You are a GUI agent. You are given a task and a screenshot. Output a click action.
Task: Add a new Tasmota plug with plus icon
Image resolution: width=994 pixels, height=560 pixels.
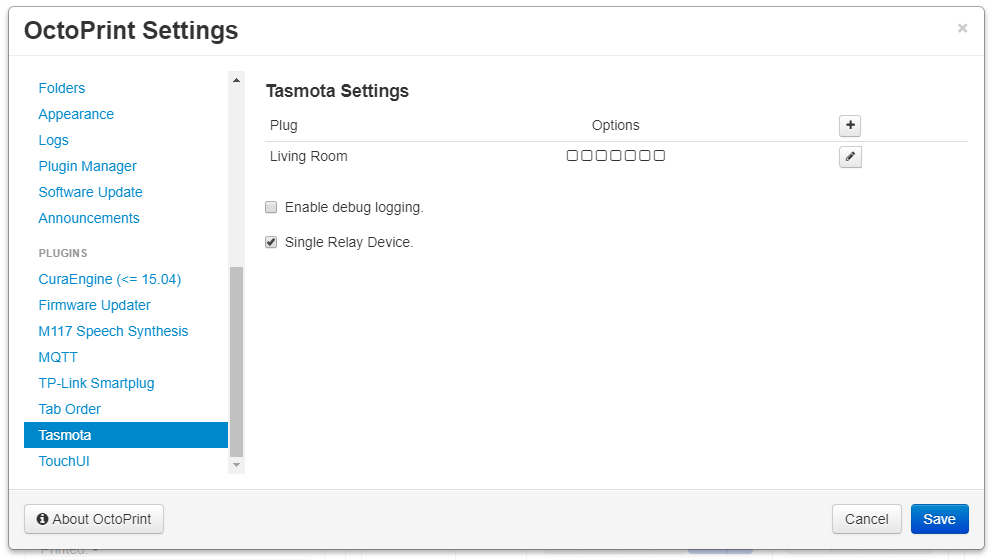[x=849, y=126]
